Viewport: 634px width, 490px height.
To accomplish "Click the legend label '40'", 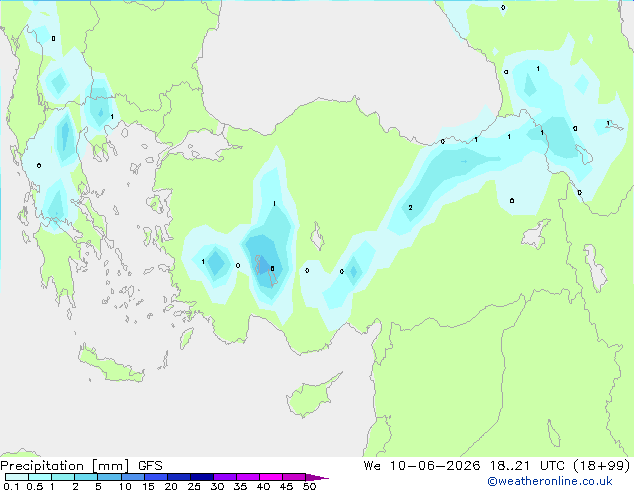I will point(263,486).
